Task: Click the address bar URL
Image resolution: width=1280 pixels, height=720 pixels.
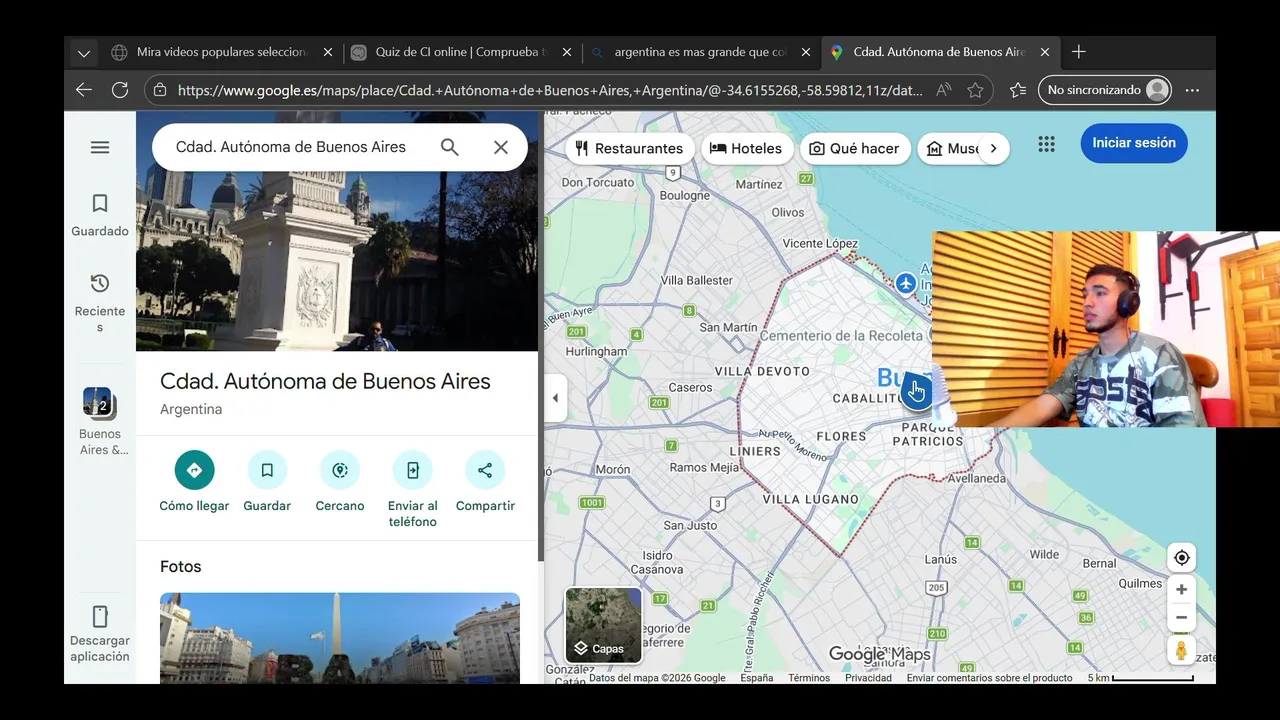Action: 550,90
